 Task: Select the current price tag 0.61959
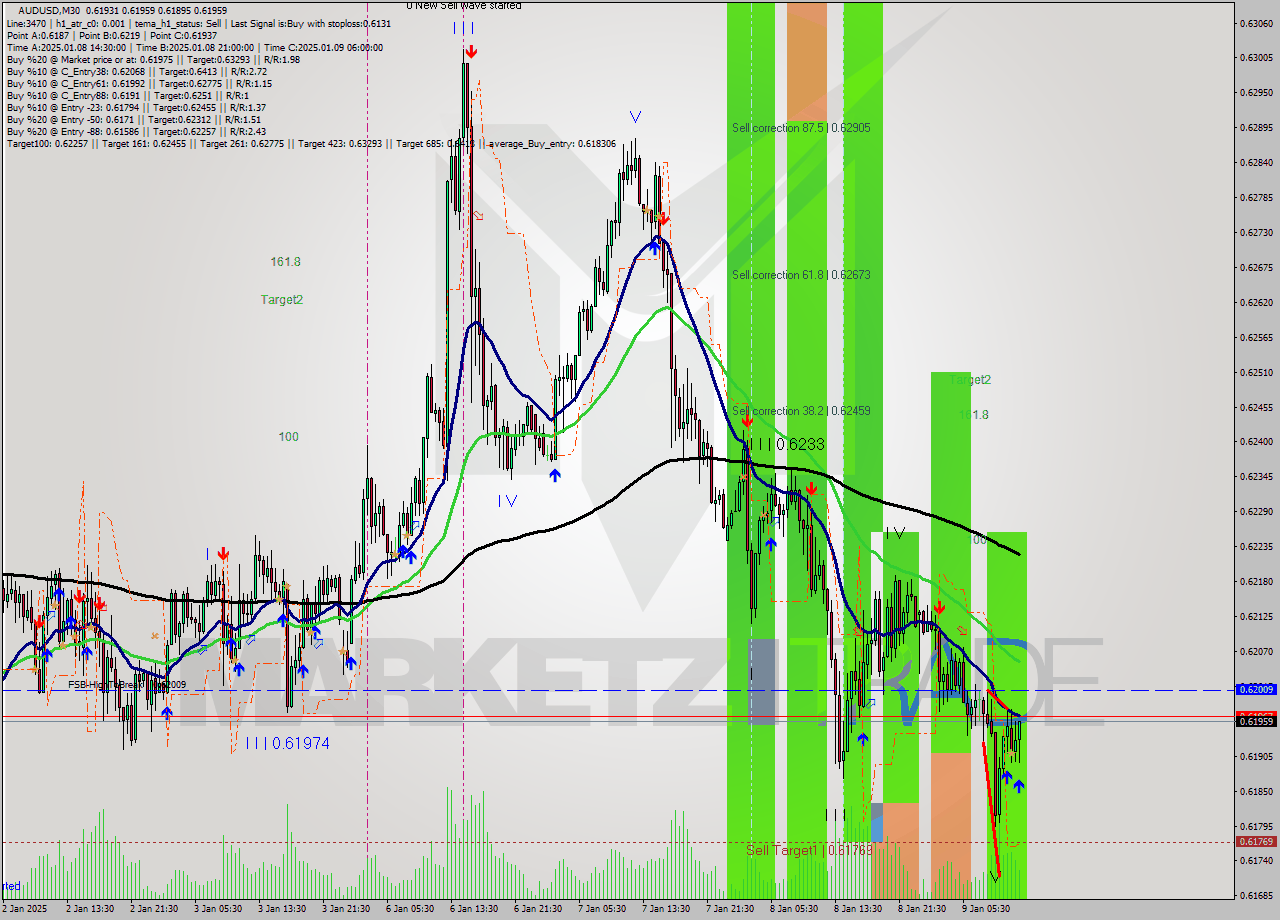pyautogui.click(x=1257, y=721)
